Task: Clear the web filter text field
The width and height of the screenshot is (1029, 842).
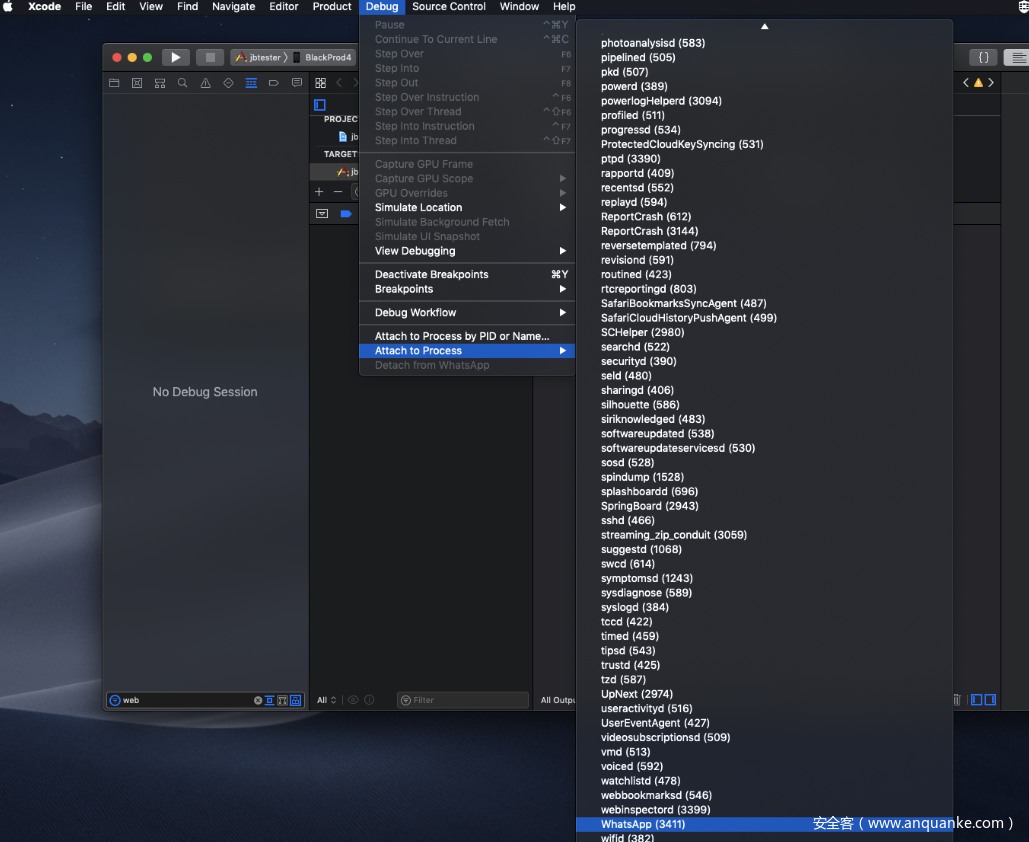Action: pos(258,700)
